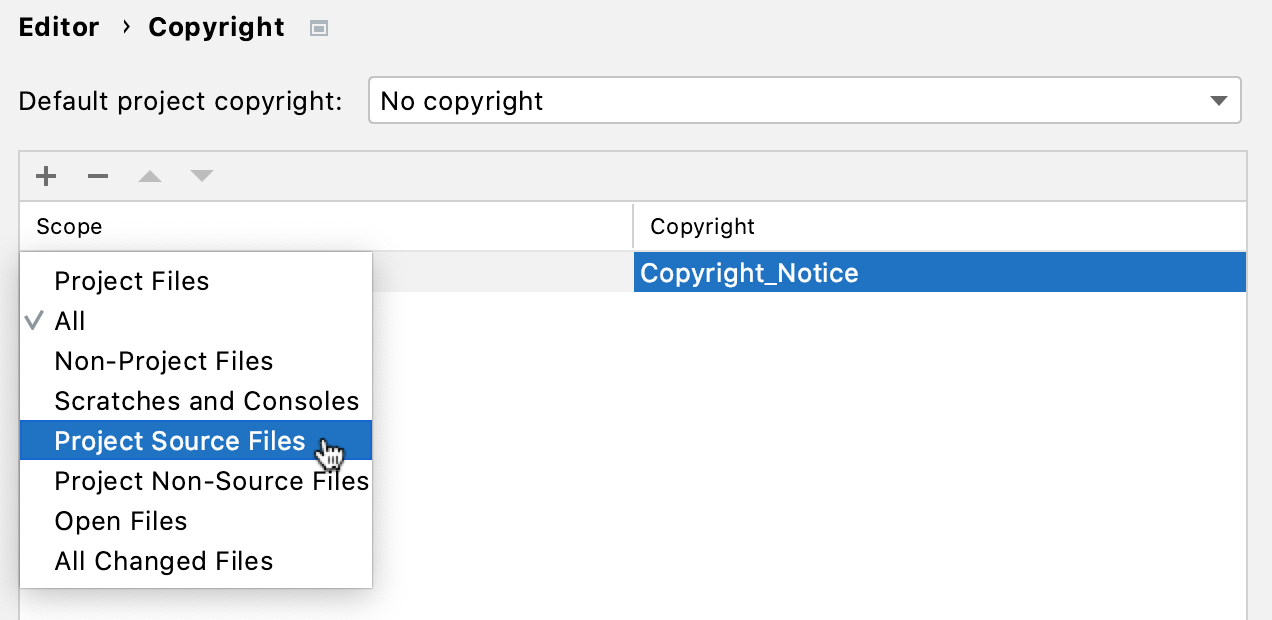Viewport: 1272px width, 620px height.
Task: Choose Non-Project Files in the scope dropdown
Action: click(163, 360)
